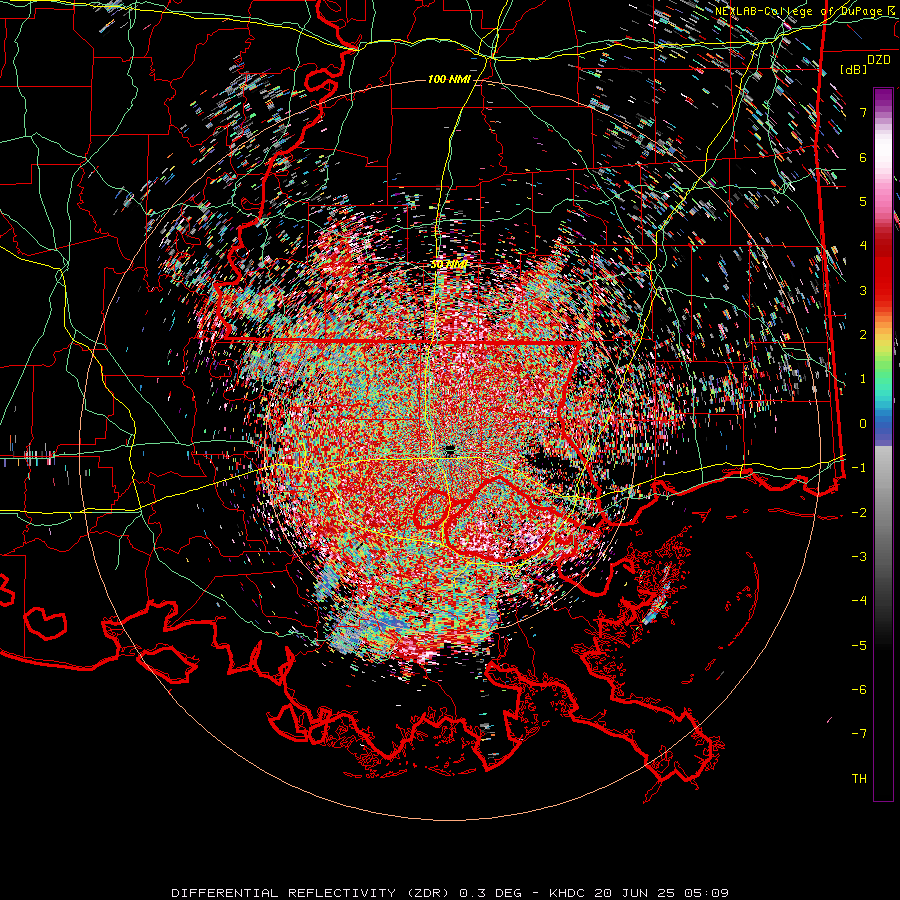Click the 3 dB scale label
The height and width of the screenshot is (900, 900).
click(863, 290)
